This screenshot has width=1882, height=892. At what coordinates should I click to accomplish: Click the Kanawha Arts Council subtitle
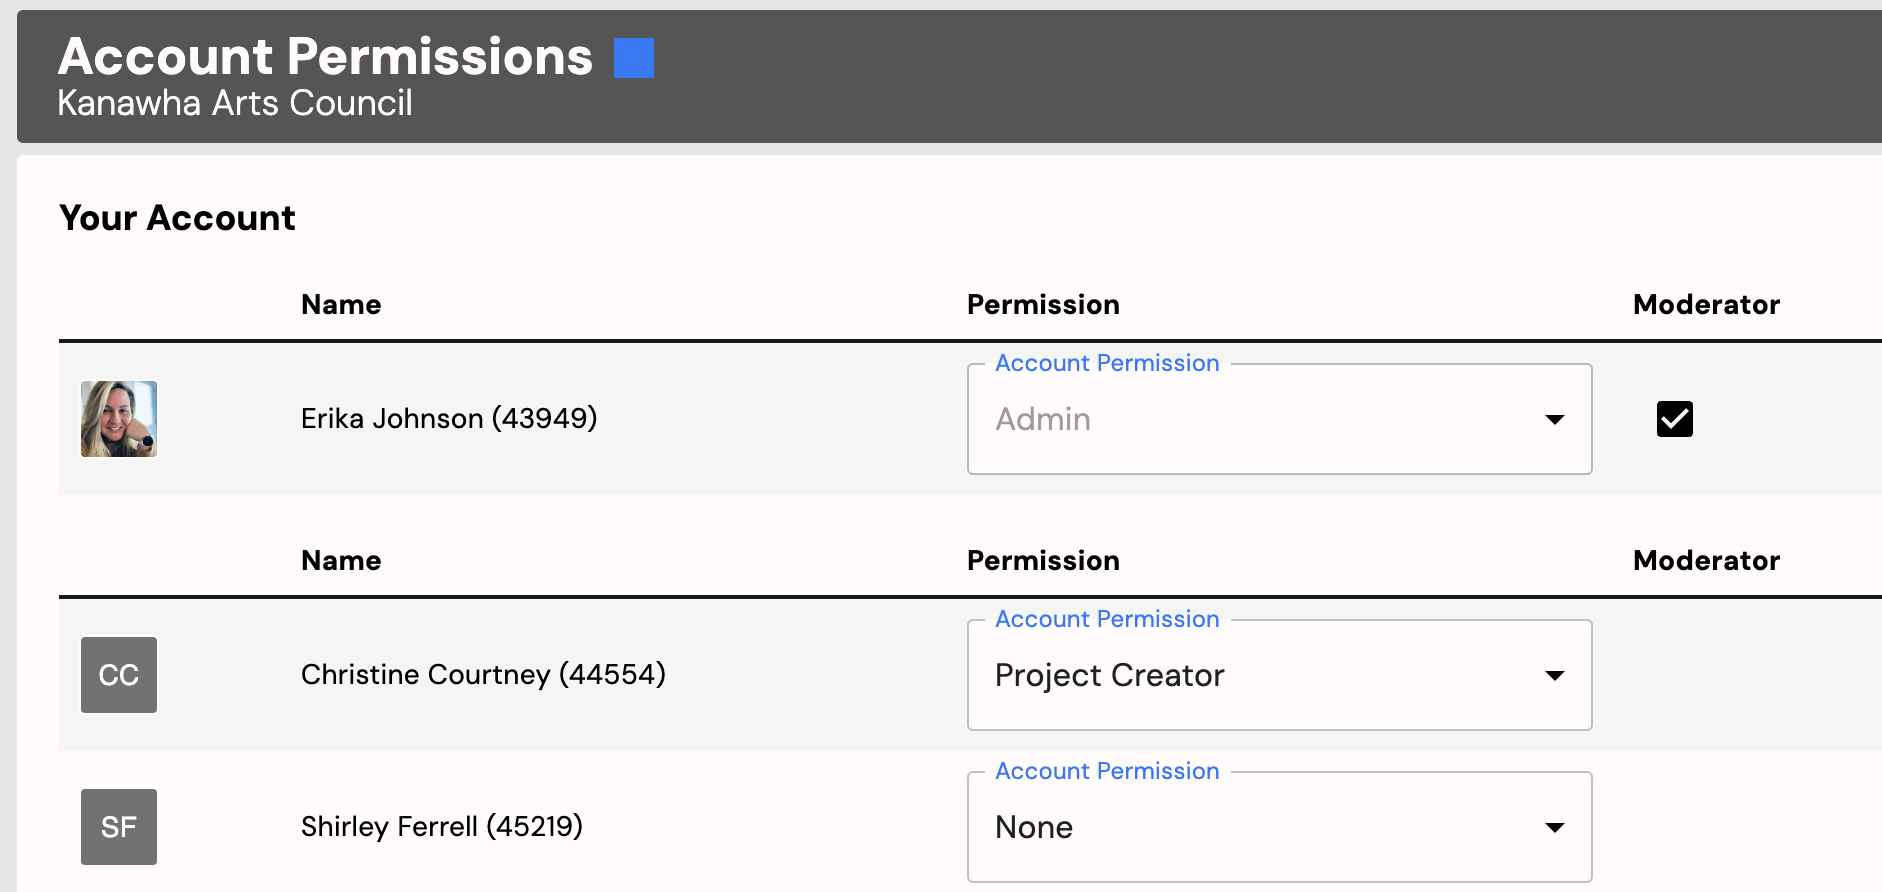pos(235,103)
